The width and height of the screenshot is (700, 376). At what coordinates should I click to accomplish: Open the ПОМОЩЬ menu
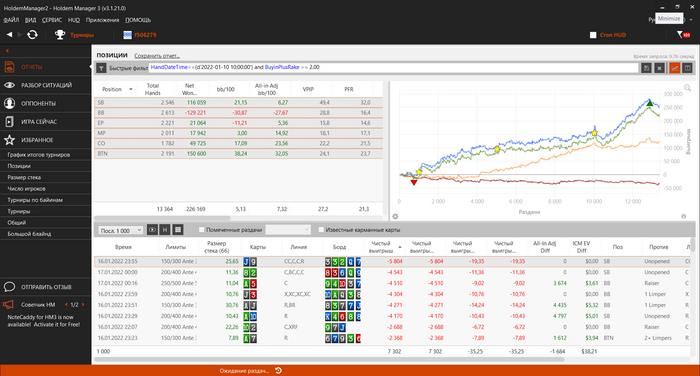138,20
